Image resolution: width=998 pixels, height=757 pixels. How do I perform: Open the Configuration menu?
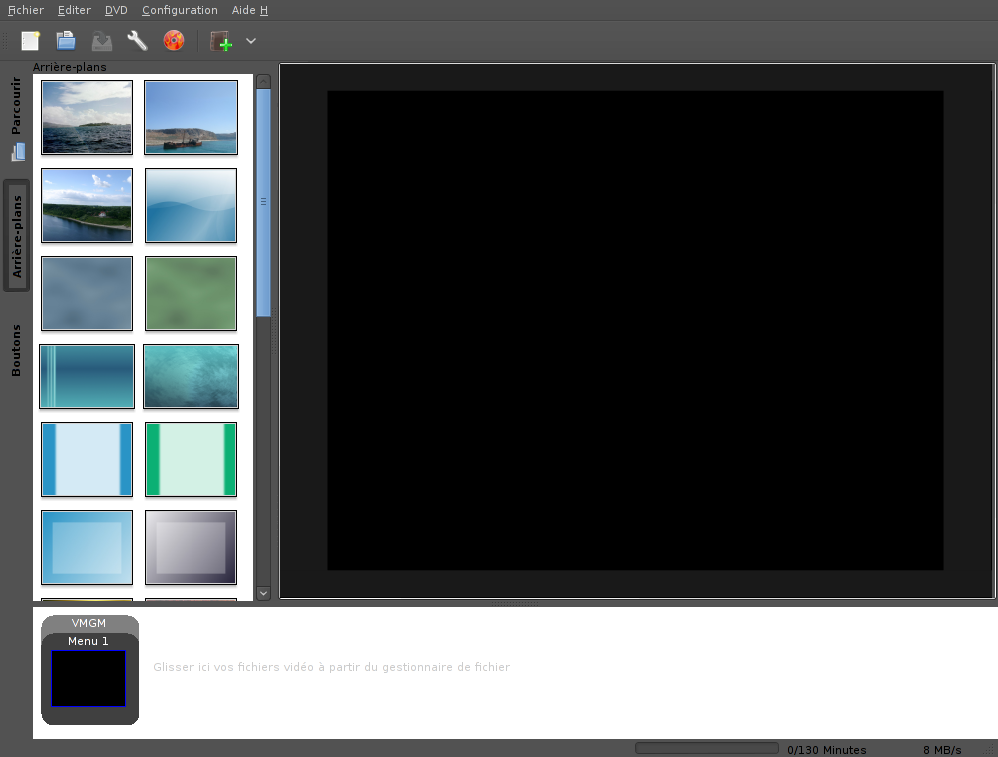pos(179,10)
